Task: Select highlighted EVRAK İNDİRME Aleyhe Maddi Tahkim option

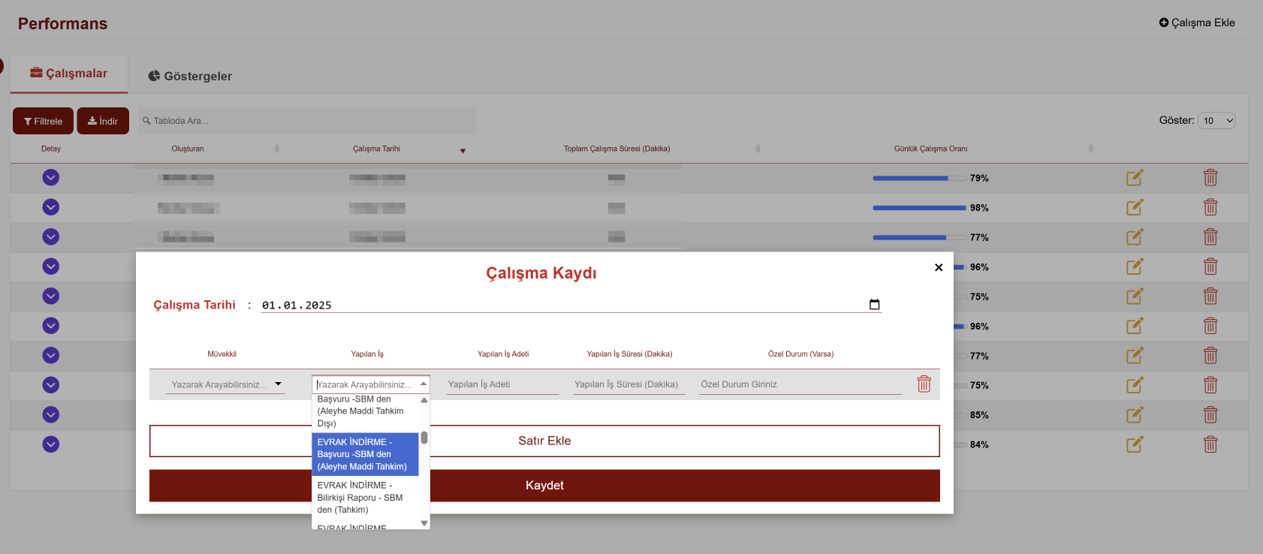Action: pyautogui.click(x=365, y=454)
